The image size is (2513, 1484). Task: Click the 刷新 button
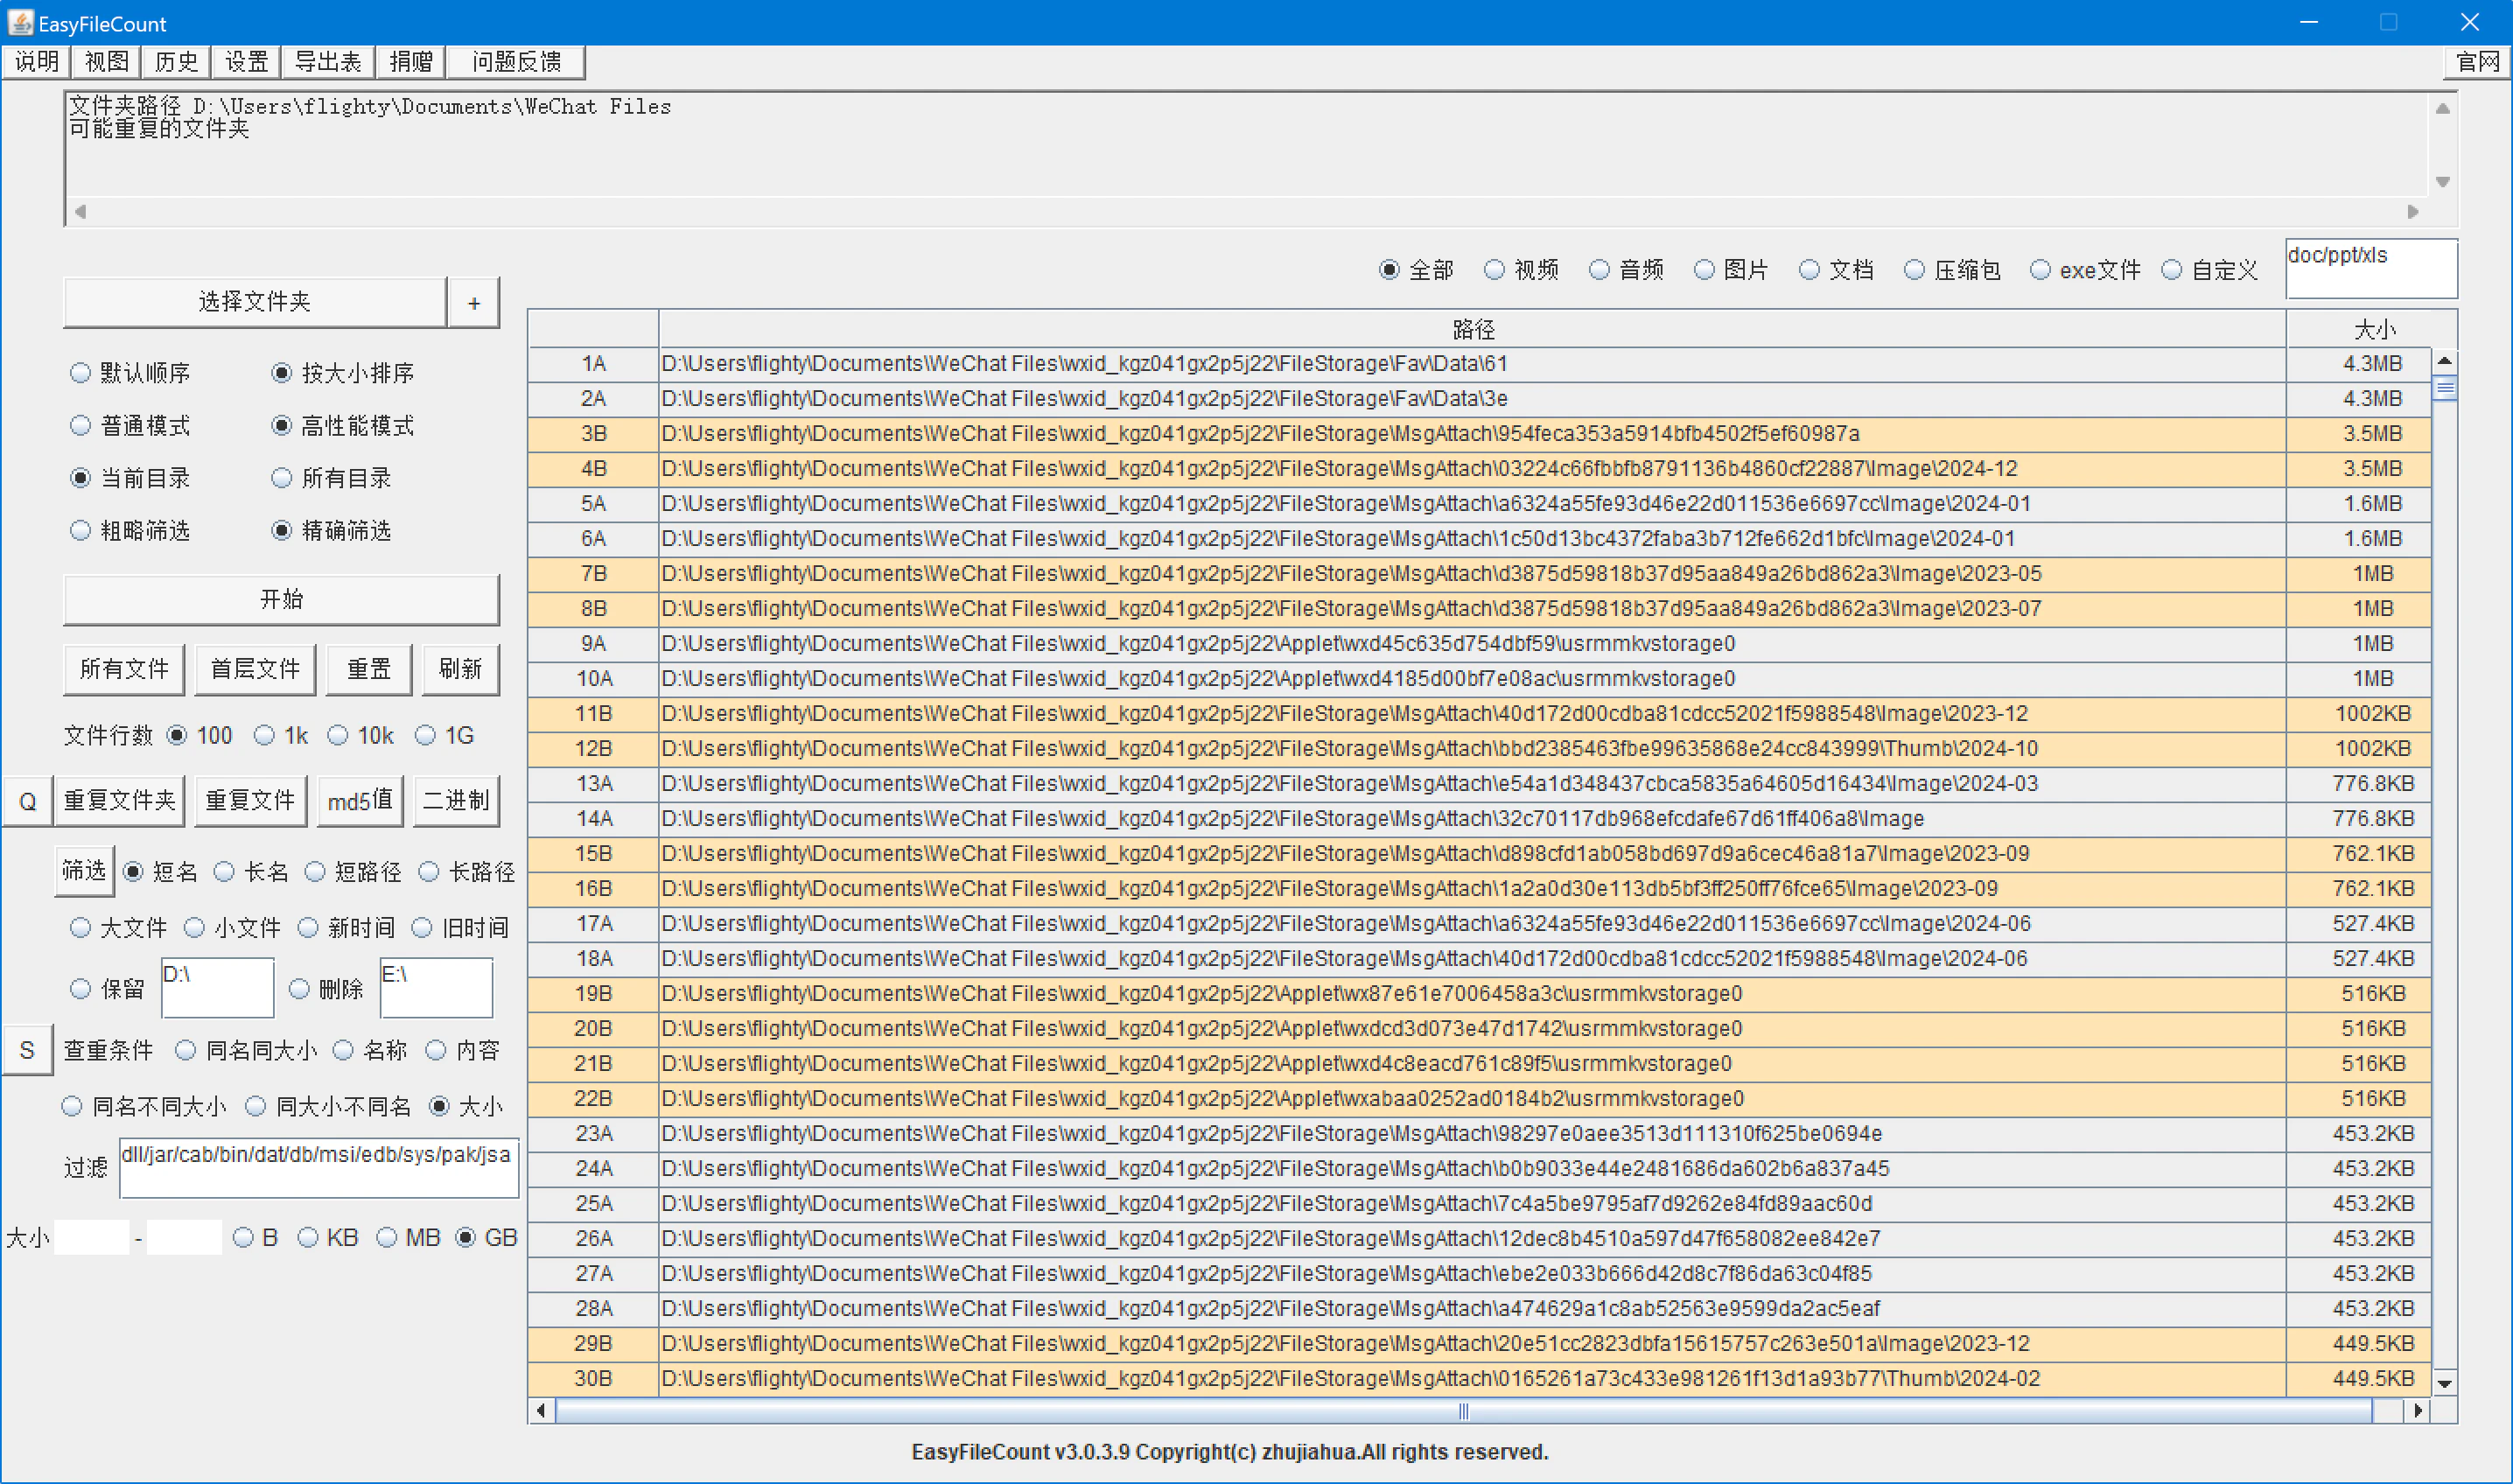pos(460,669)
